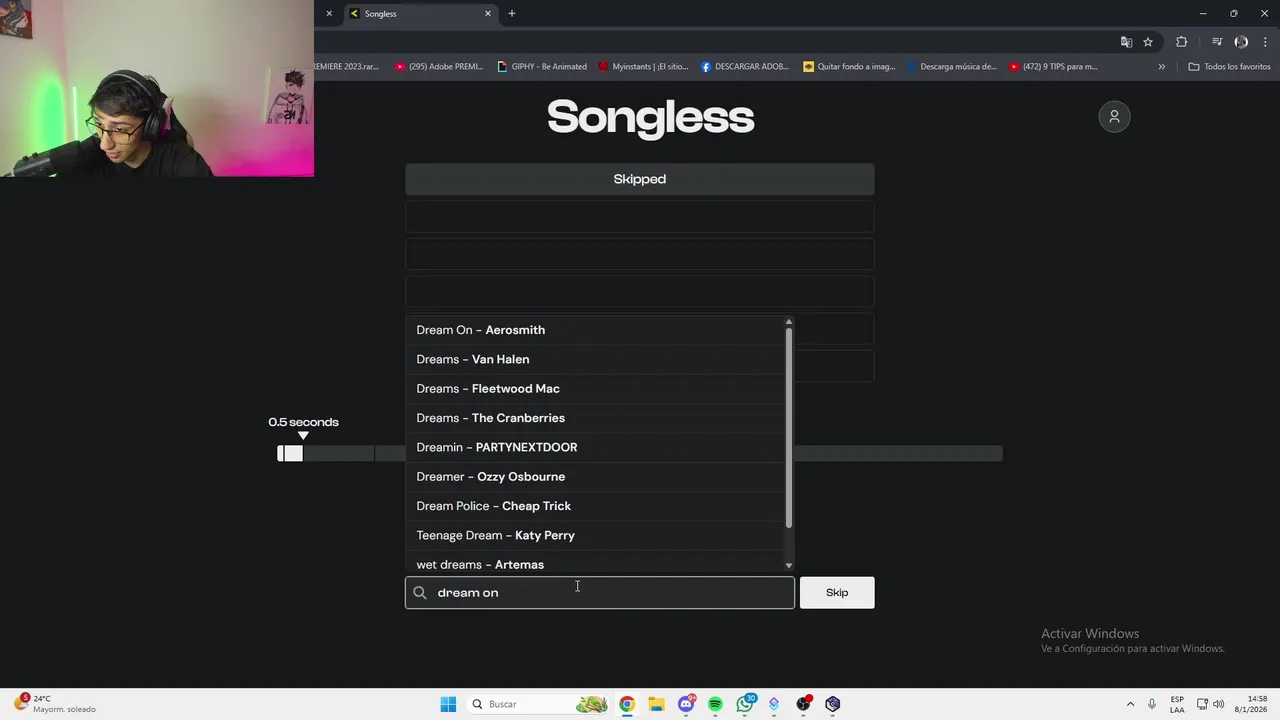
Task: Open the DESCARGAR ADOB... bookmark
Action: tap(745, 67)
